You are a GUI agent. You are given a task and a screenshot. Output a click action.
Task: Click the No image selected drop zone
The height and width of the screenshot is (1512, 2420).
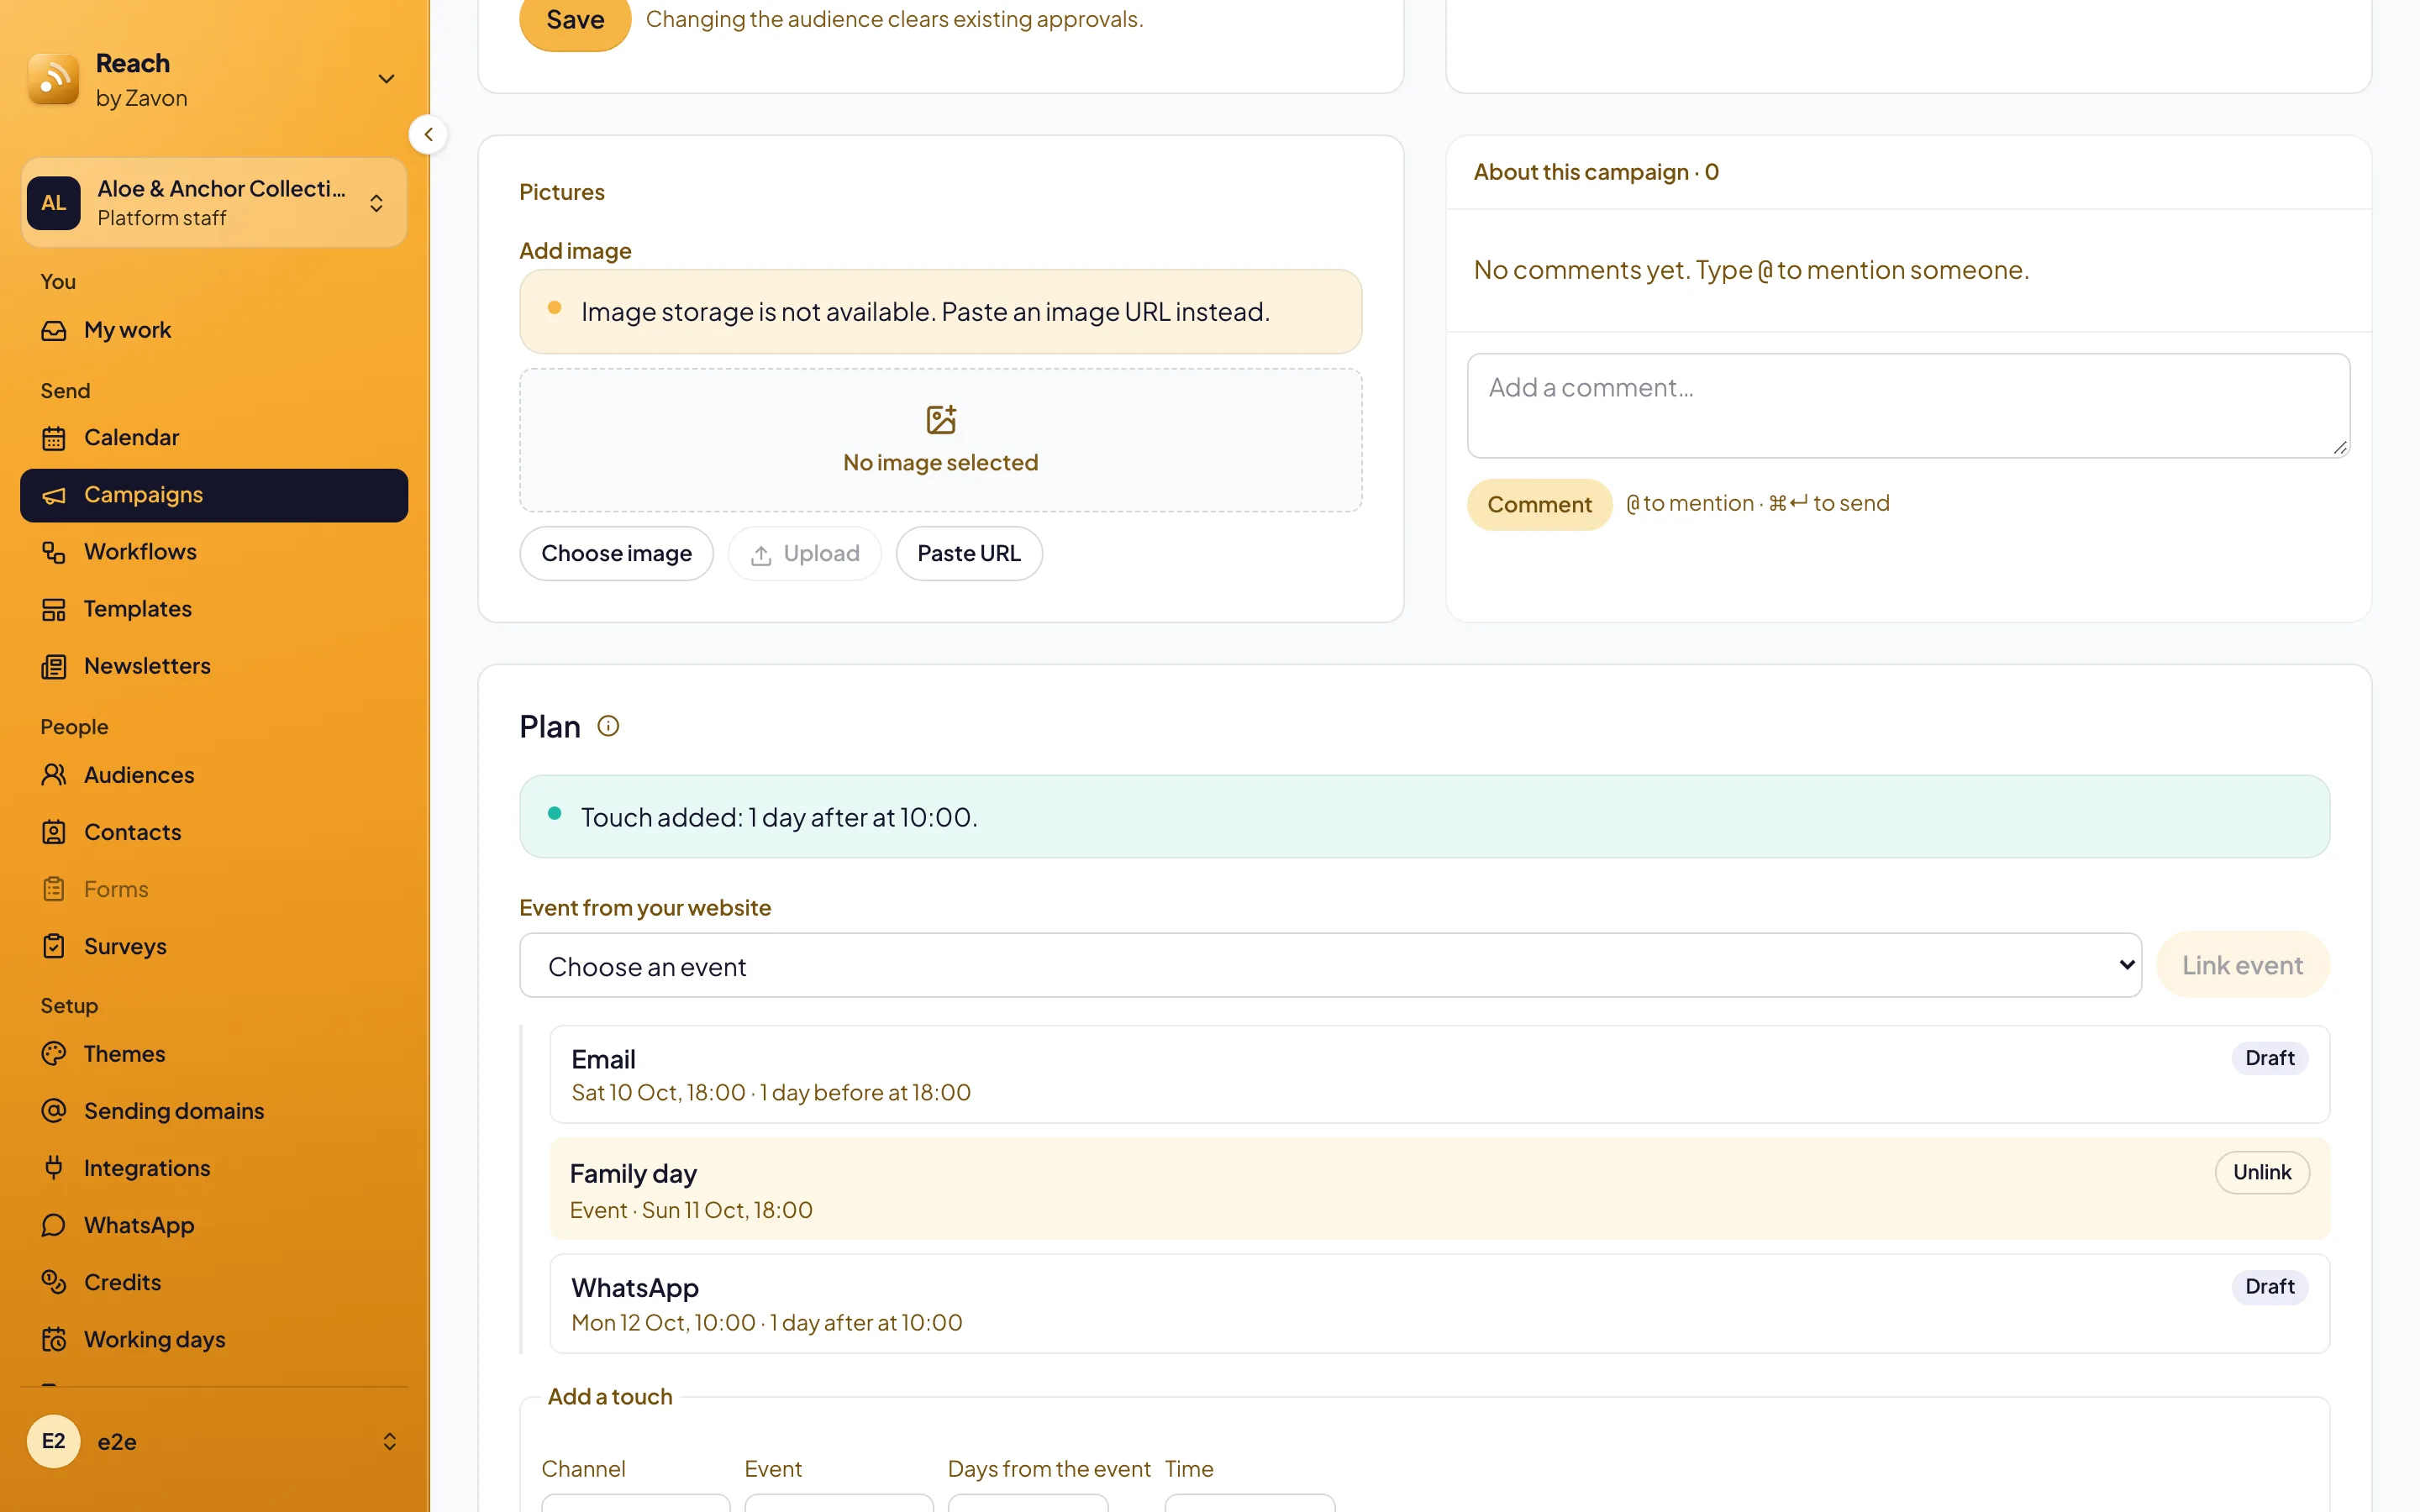tap(941, 440)
